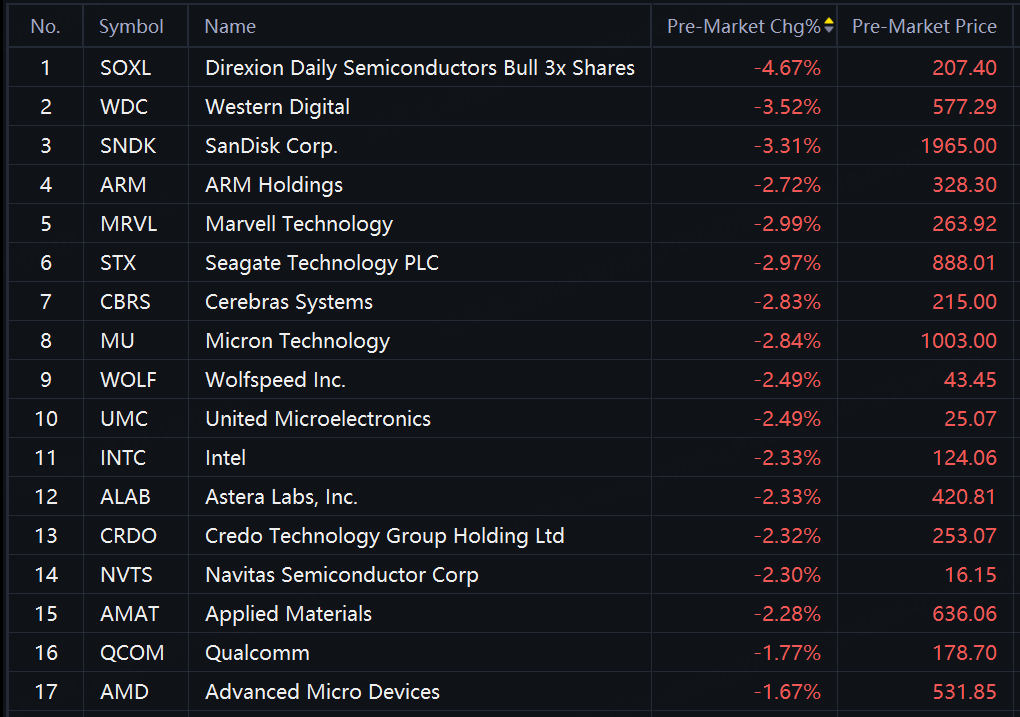Select the Western Digital row
This screenshot has height=717, width=1020.
click(510, 107)
